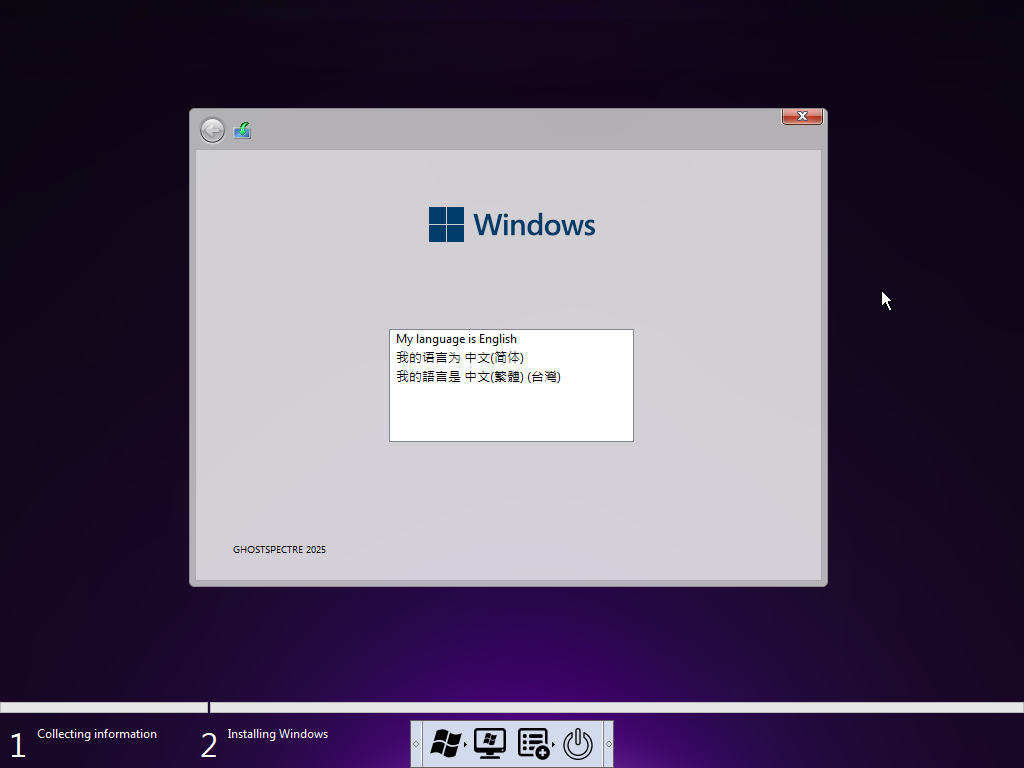Click the green install arrow icon at top left
The image size is (1024, 768).
pos(242,130)
